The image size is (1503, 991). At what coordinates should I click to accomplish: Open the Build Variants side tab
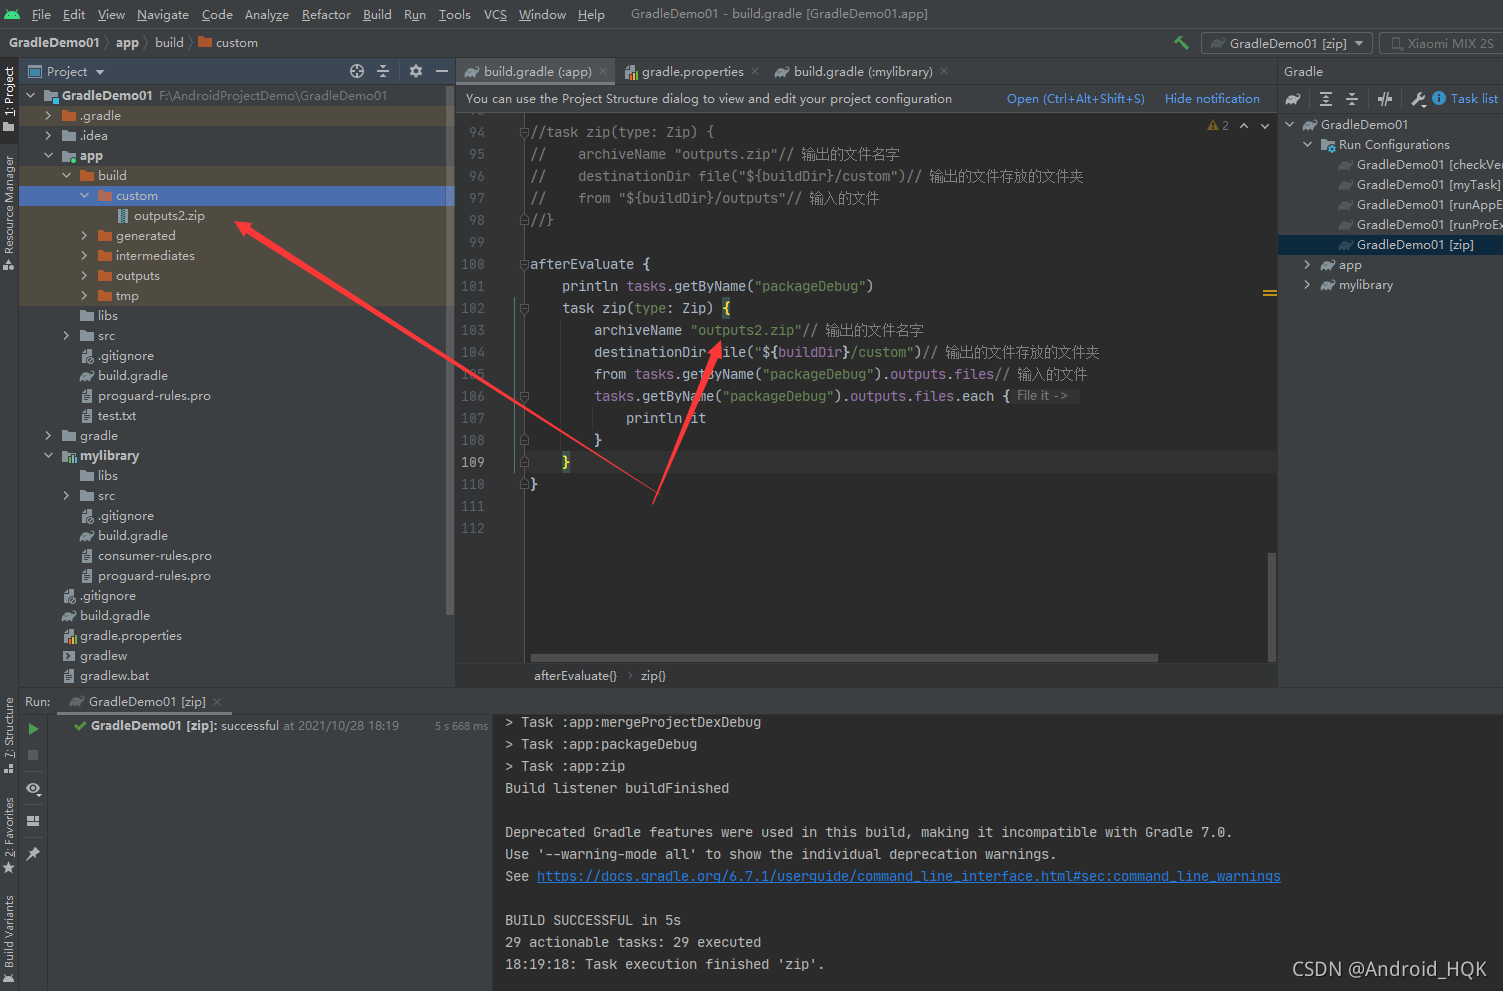tap(9, 937)
